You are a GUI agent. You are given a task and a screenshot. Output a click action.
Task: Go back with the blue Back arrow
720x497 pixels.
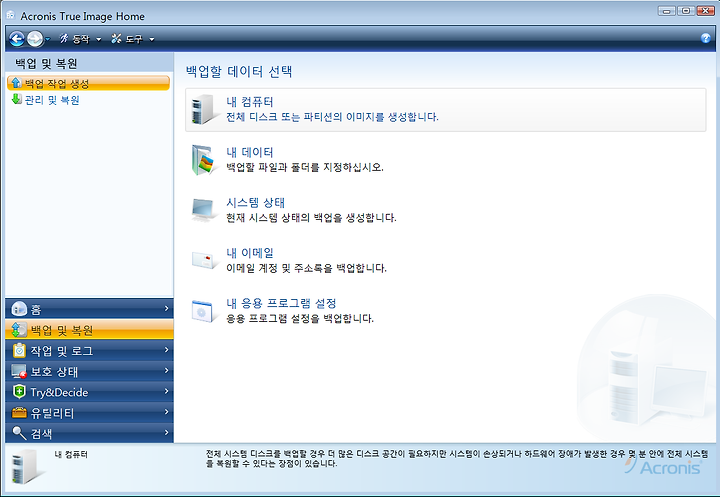[17, 39]
